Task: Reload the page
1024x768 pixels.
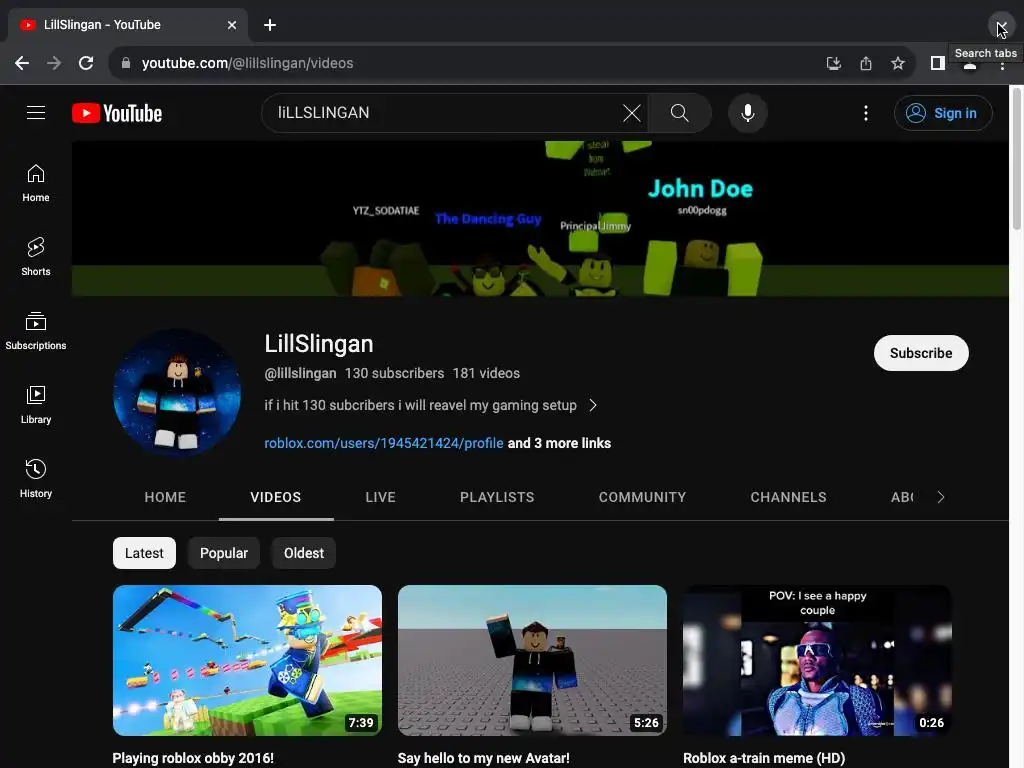Action: 86,63
